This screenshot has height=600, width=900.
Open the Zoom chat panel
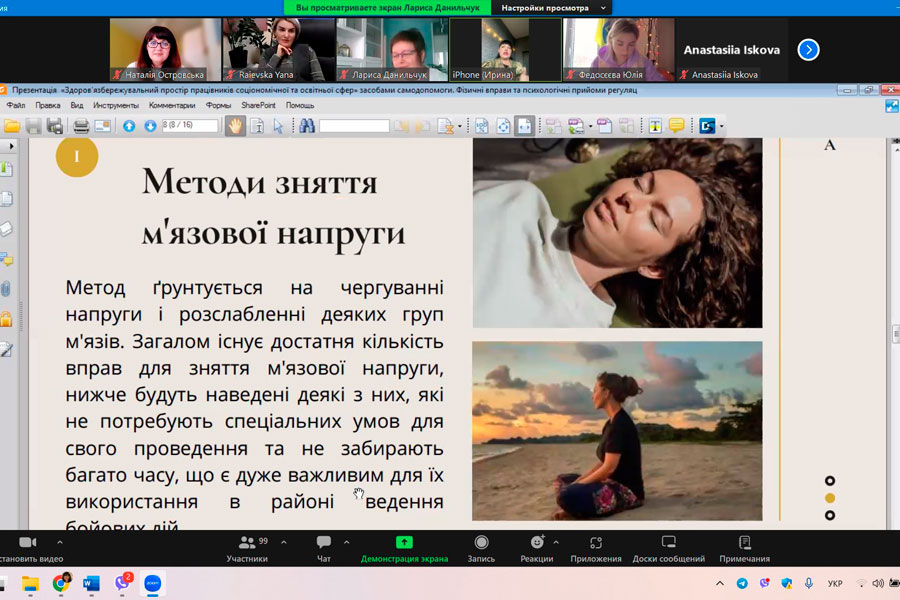click(324, 547)
